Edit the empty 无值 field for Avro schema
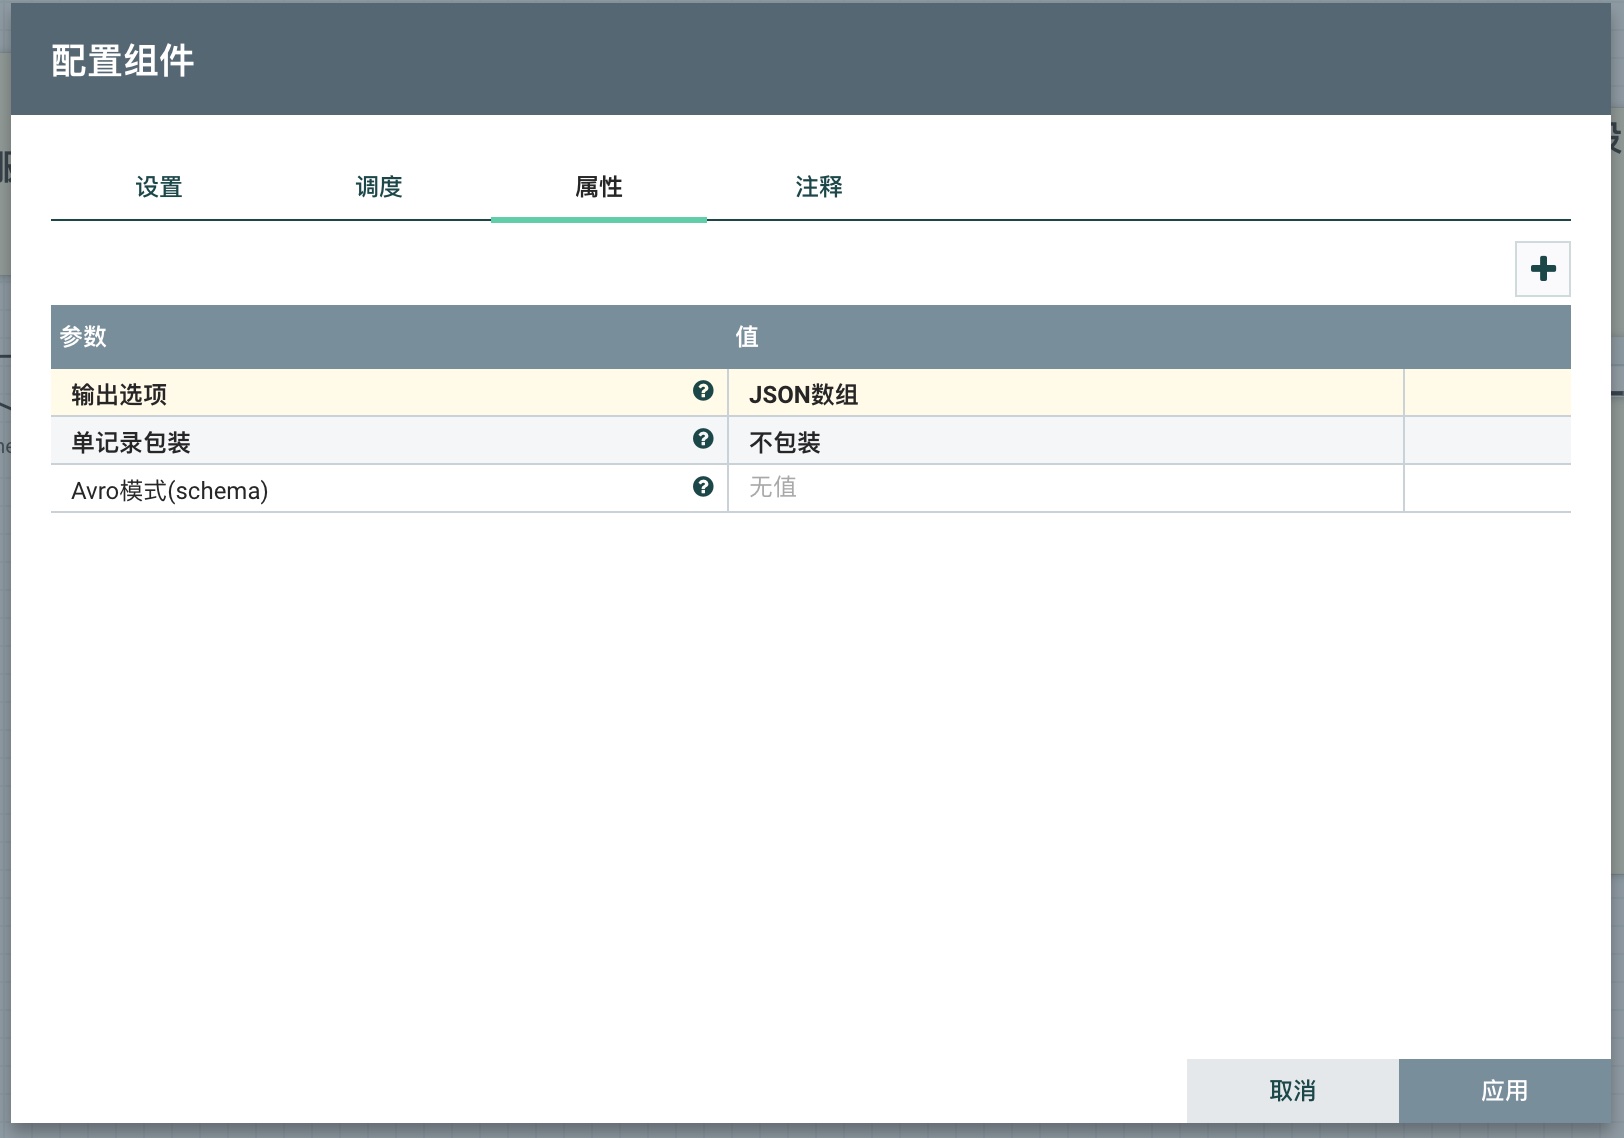 click(1064, 488)
